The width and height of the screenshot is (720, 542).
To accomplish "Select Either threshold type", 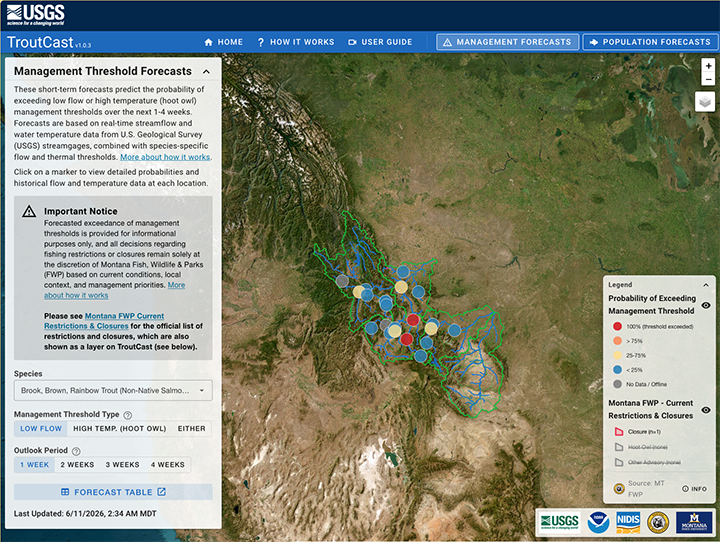I will [x=191, y=429].
